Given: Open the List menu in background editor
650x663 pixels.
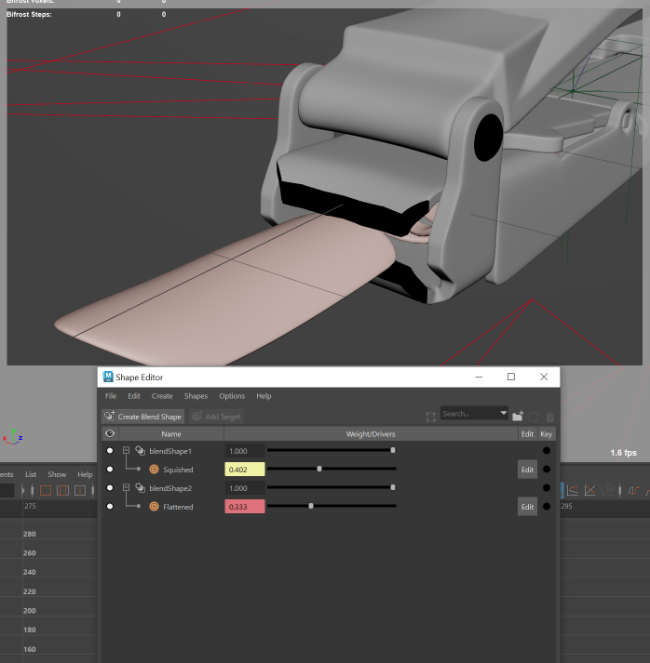Looking at the screenshot, I should tap(30, 474).
